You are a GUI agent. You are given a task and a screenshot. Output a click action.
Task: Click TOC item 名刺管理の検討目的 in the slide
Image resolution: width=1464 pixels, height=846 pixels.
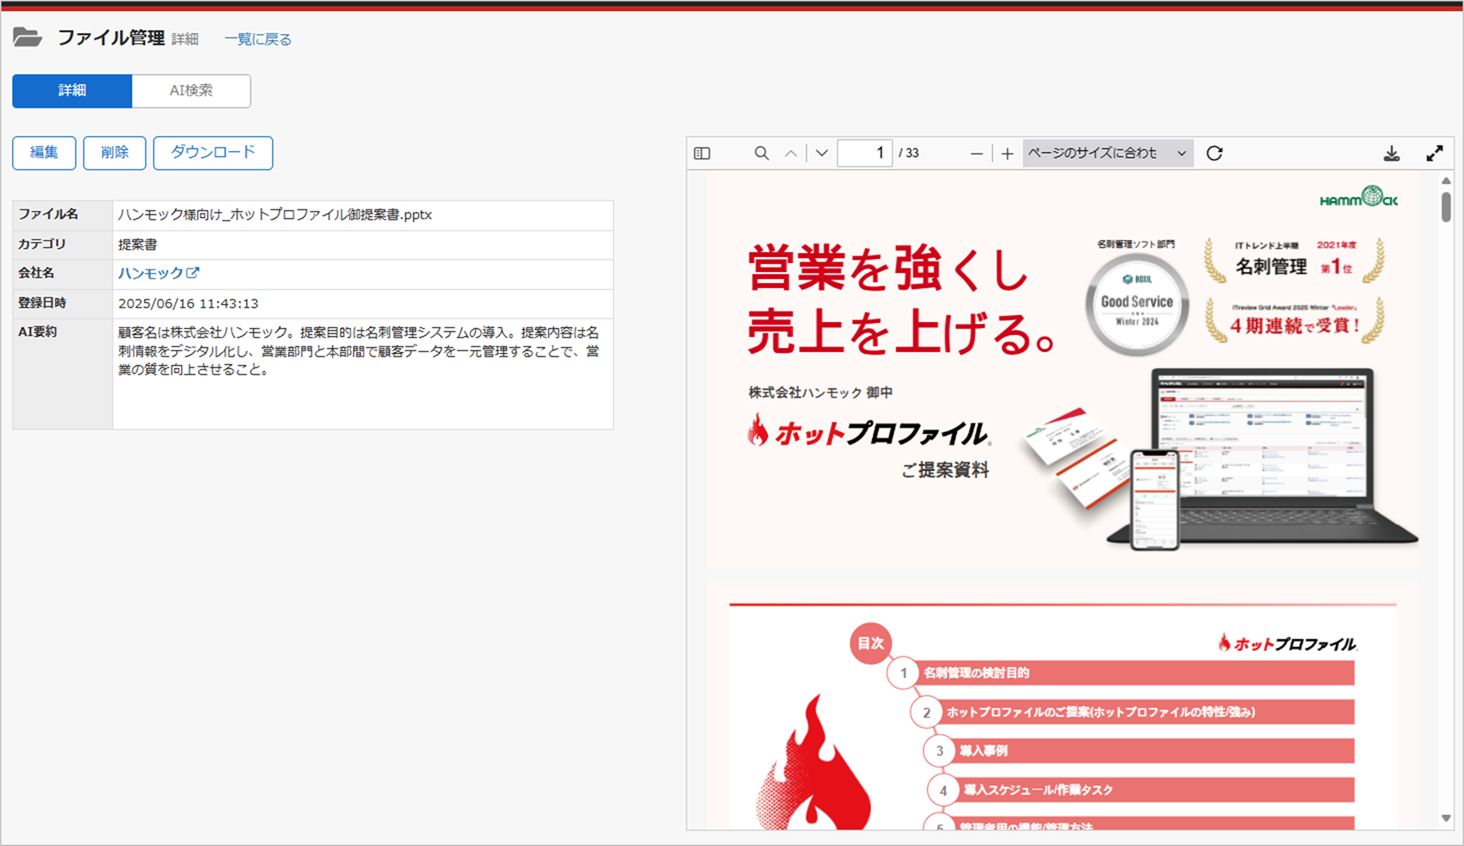pyautogui.click(x=976, y=673)
